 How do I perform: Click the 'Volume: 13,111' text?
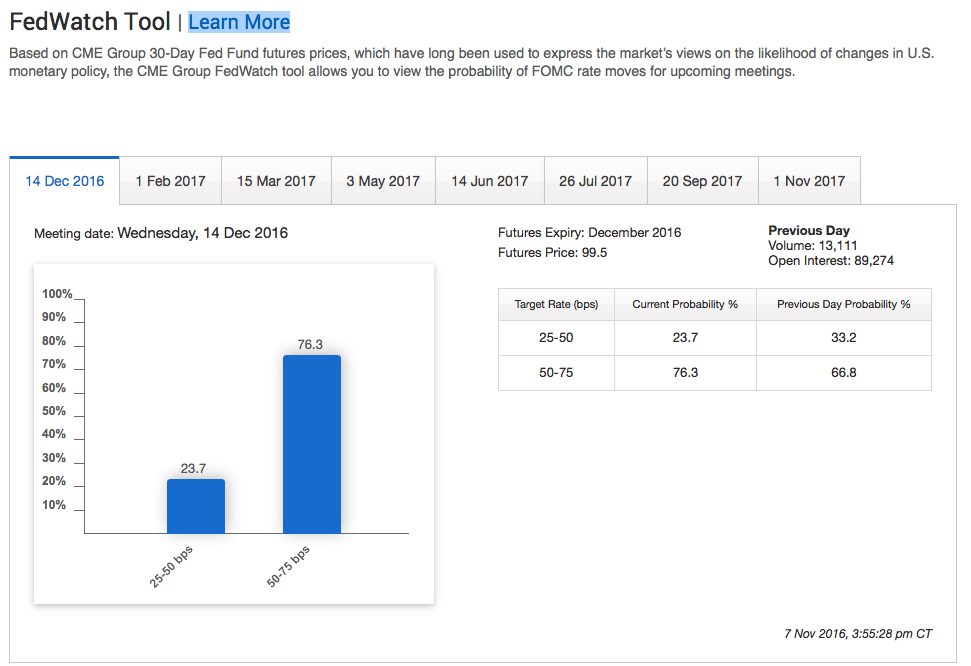click(x=812, y=245)
